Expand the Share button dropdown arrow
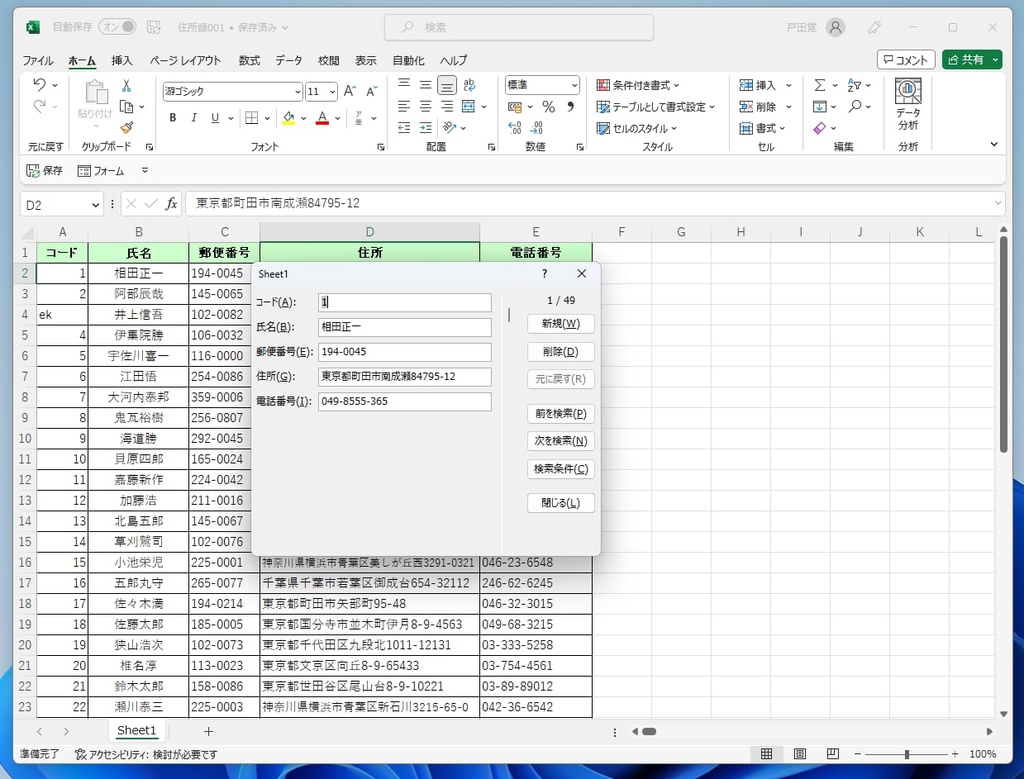 pos(995,60)
